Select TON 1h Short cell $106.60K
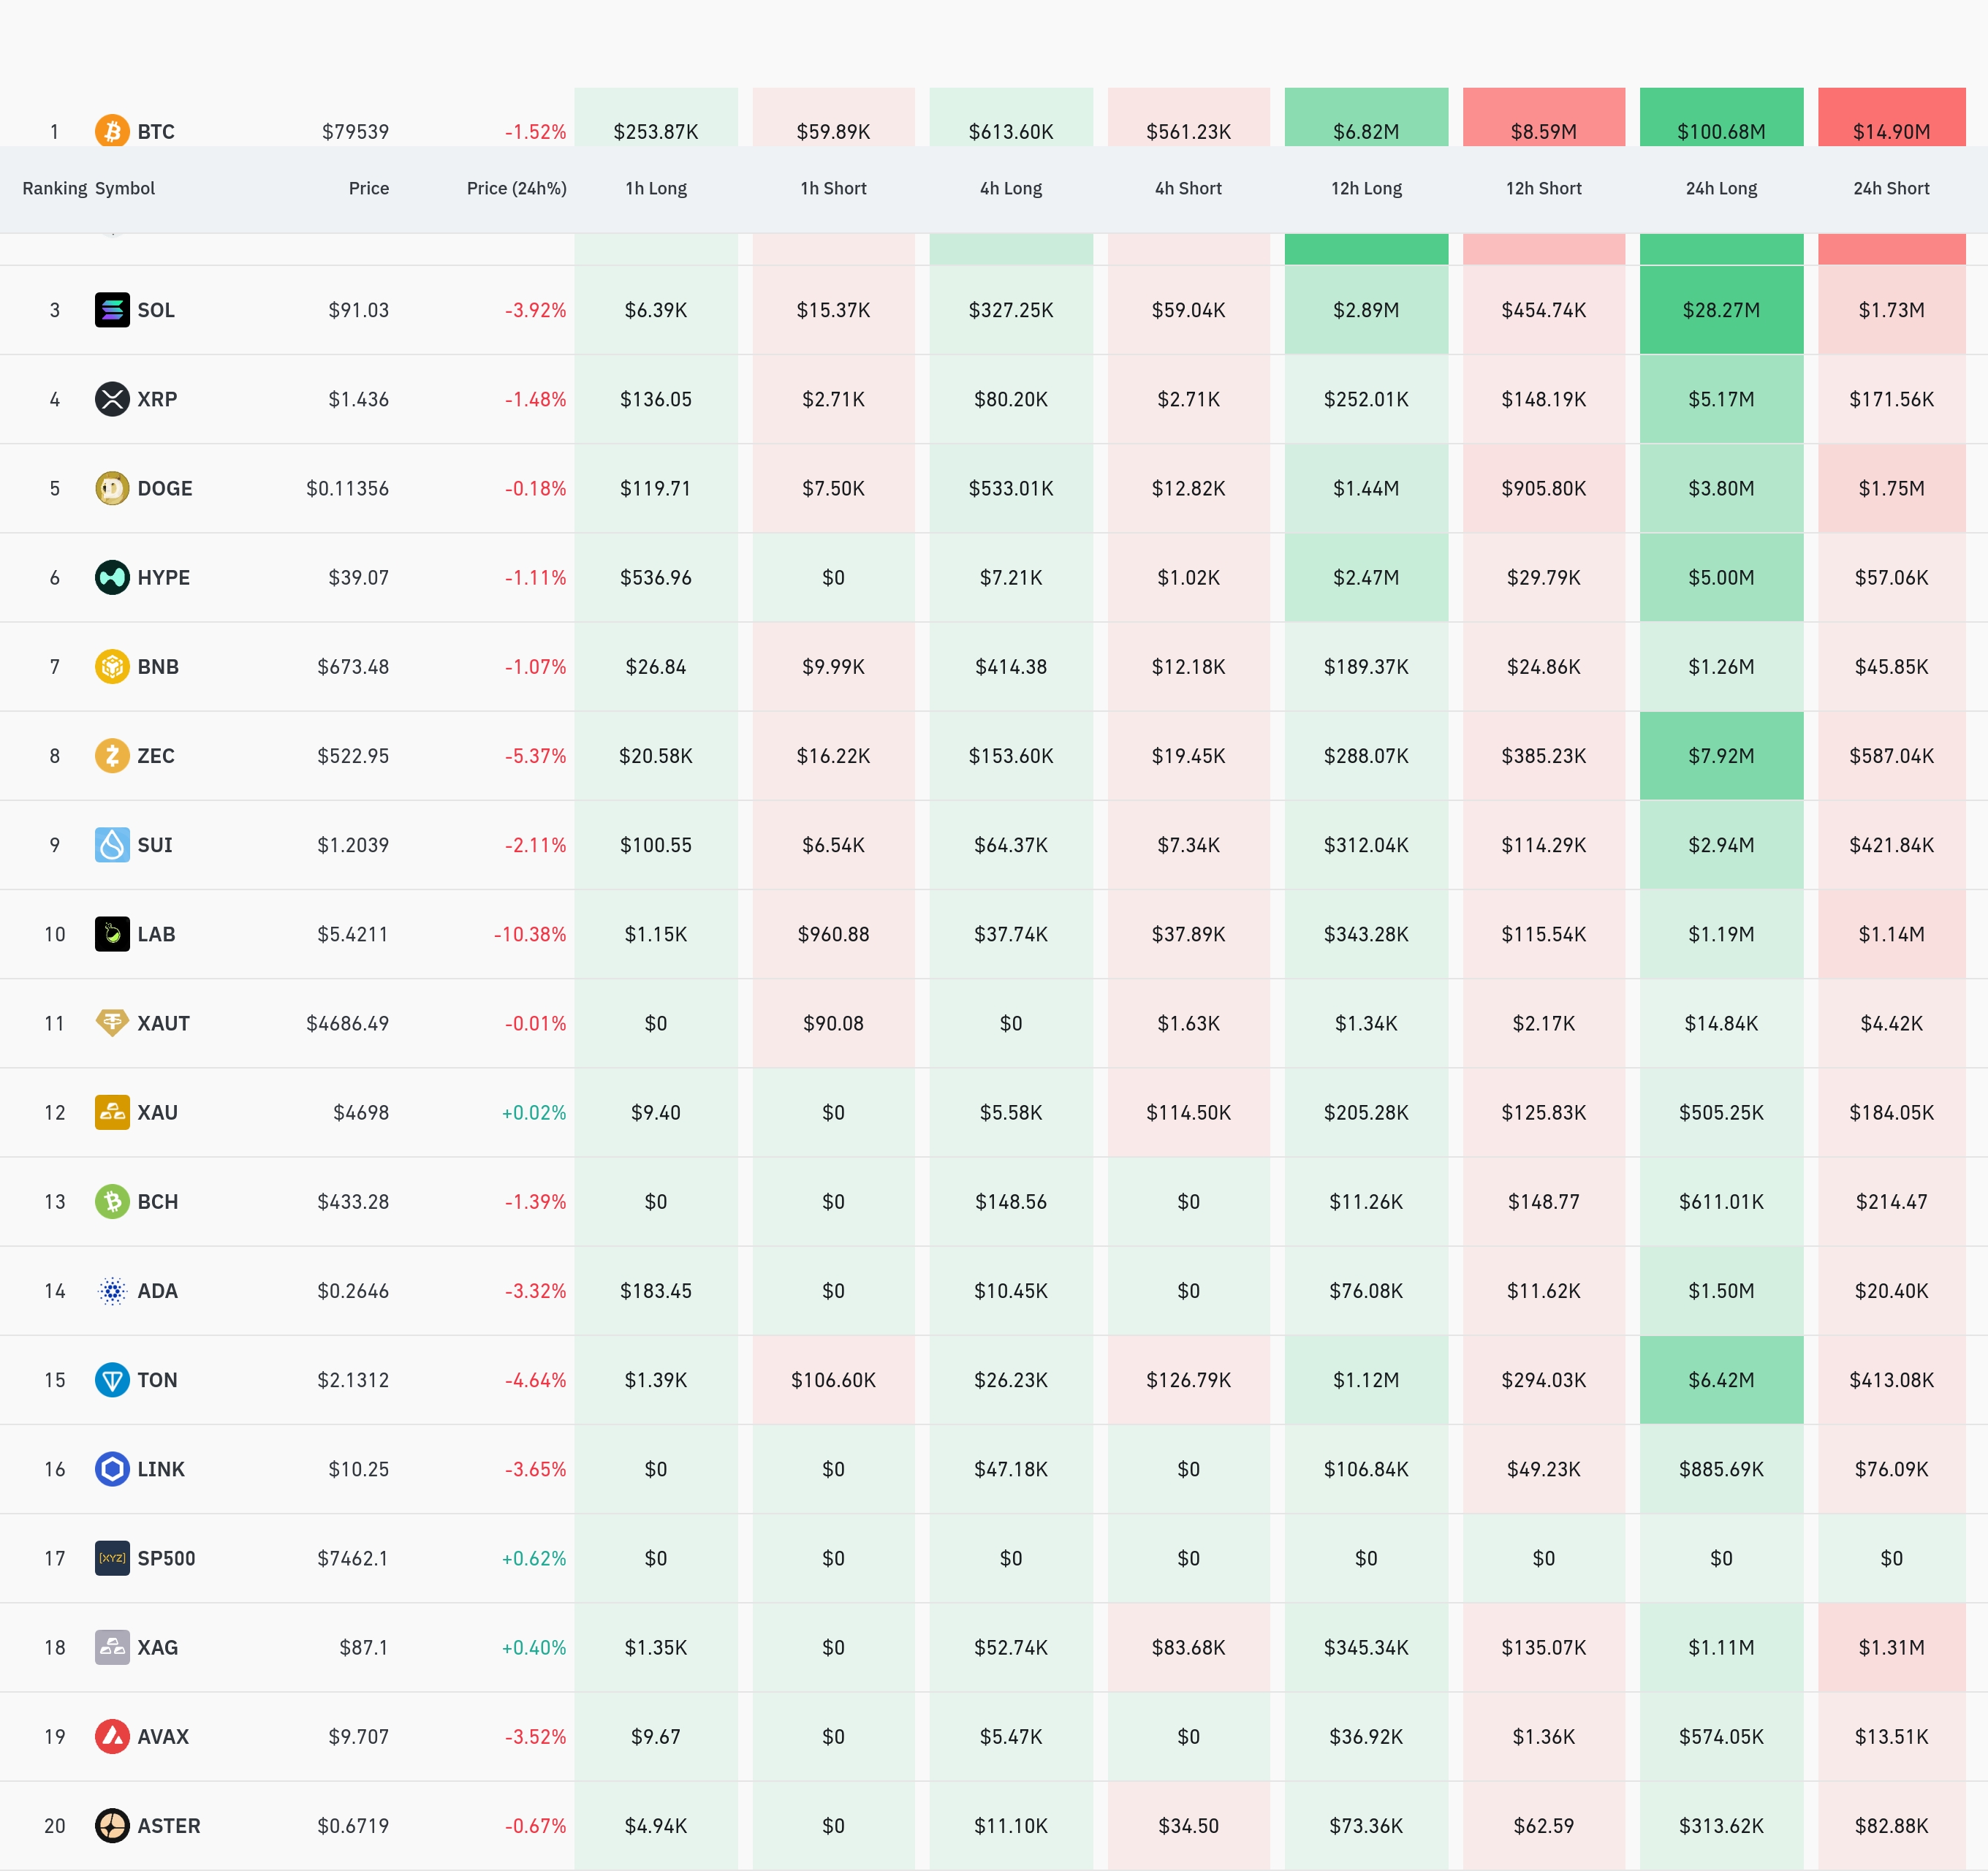Viewport: 1988px width, 1871px height. (x=834, y=1380)
